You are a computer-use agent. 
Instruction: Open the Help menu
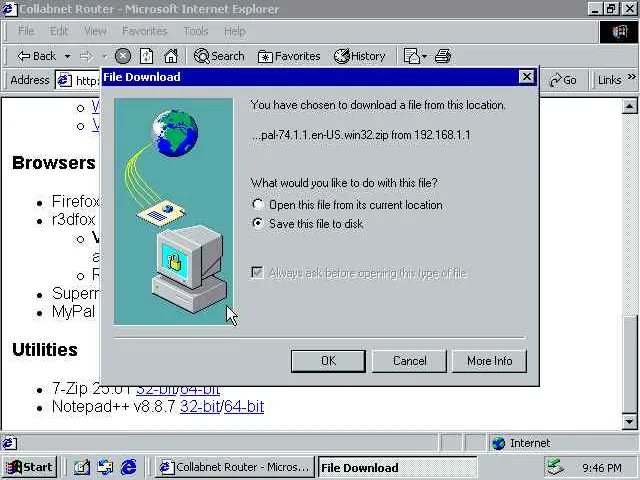tap(235, 31)
